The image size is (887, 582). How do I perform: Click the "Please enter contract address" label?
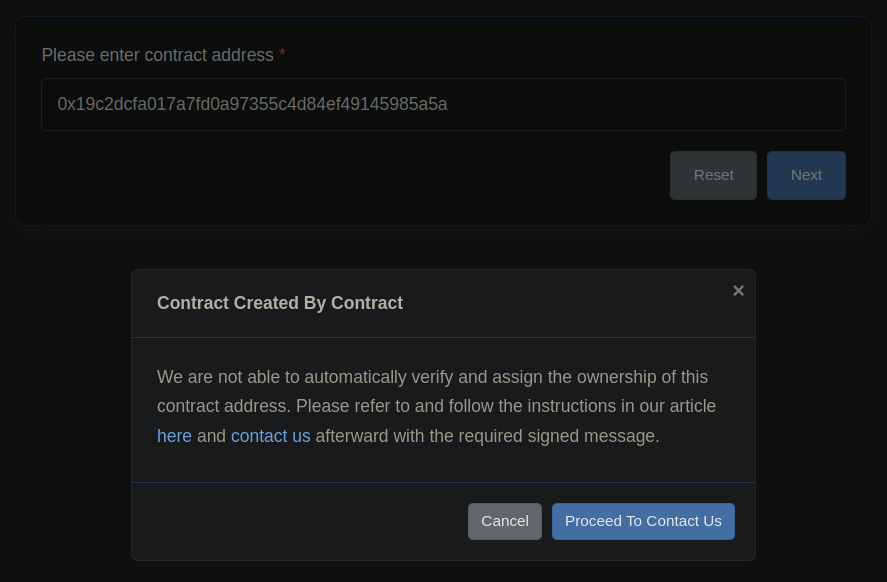(x=157, y=55)
